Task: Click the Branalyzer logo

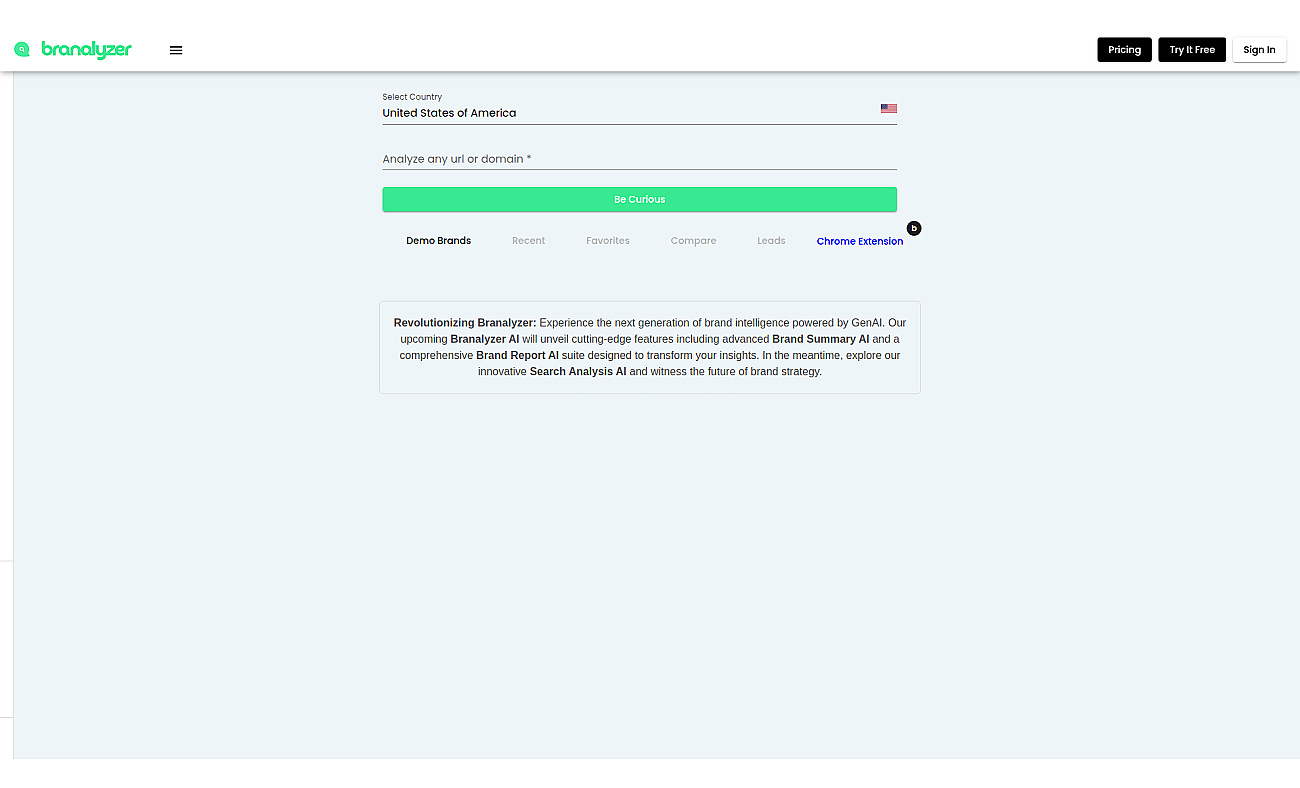Action: [73, 50]
